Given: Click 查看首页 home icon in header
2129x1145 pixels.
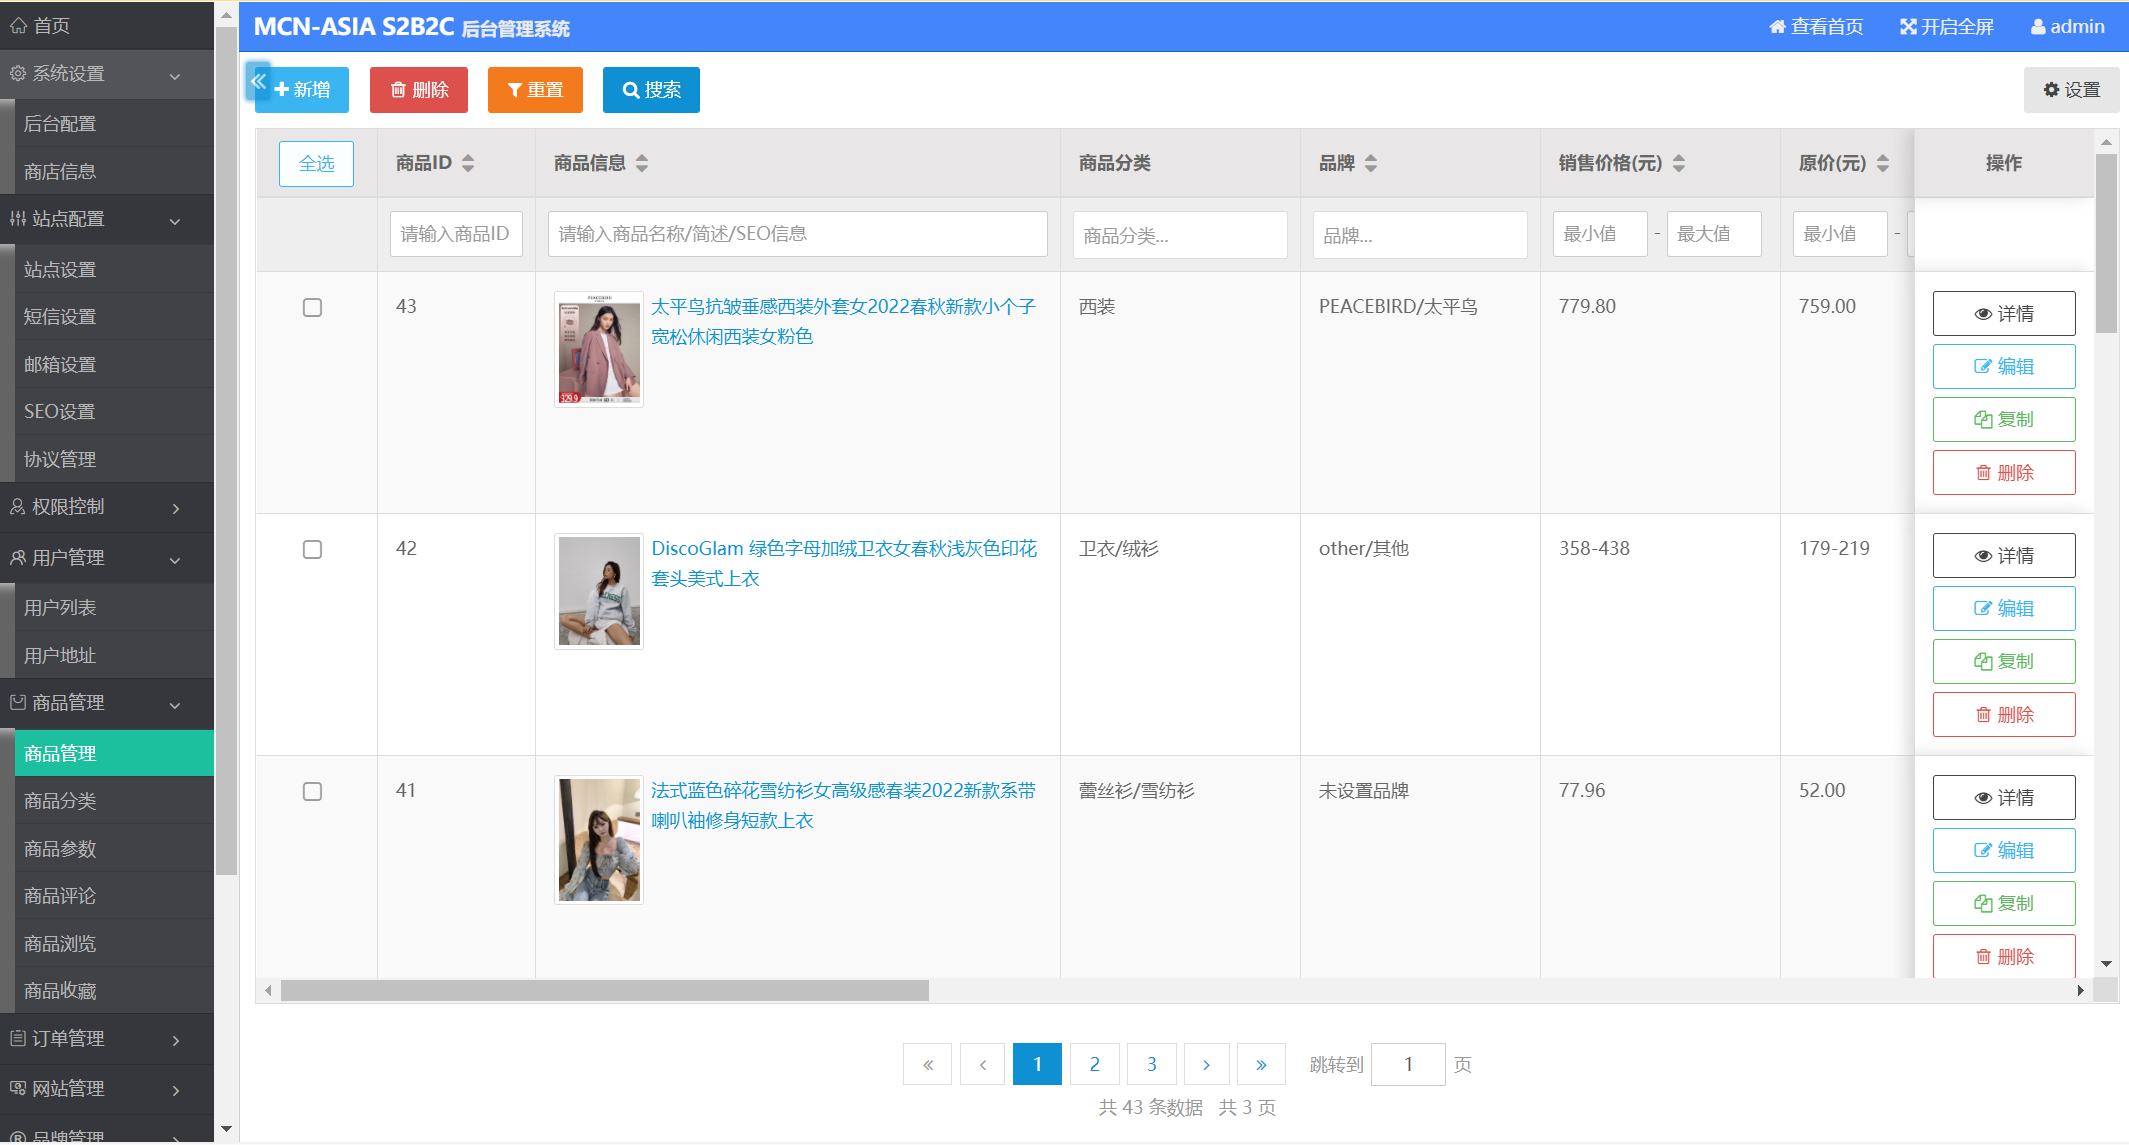Looking at the screenshot, I should [1777, 27].
